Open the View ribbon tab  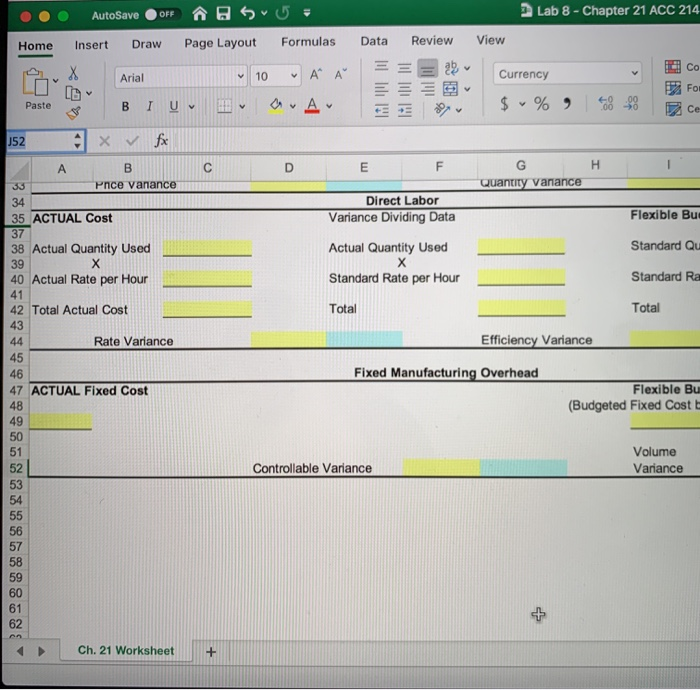click(x=490, y=40)
